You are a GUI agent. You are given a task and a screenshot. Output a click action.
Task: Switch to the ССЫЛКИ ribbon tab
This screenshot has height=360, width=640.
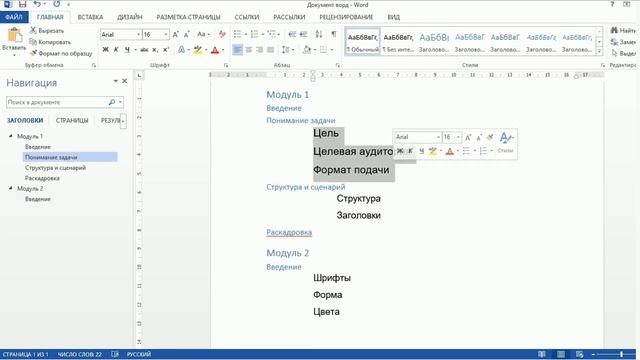click(x=247, y=17)
